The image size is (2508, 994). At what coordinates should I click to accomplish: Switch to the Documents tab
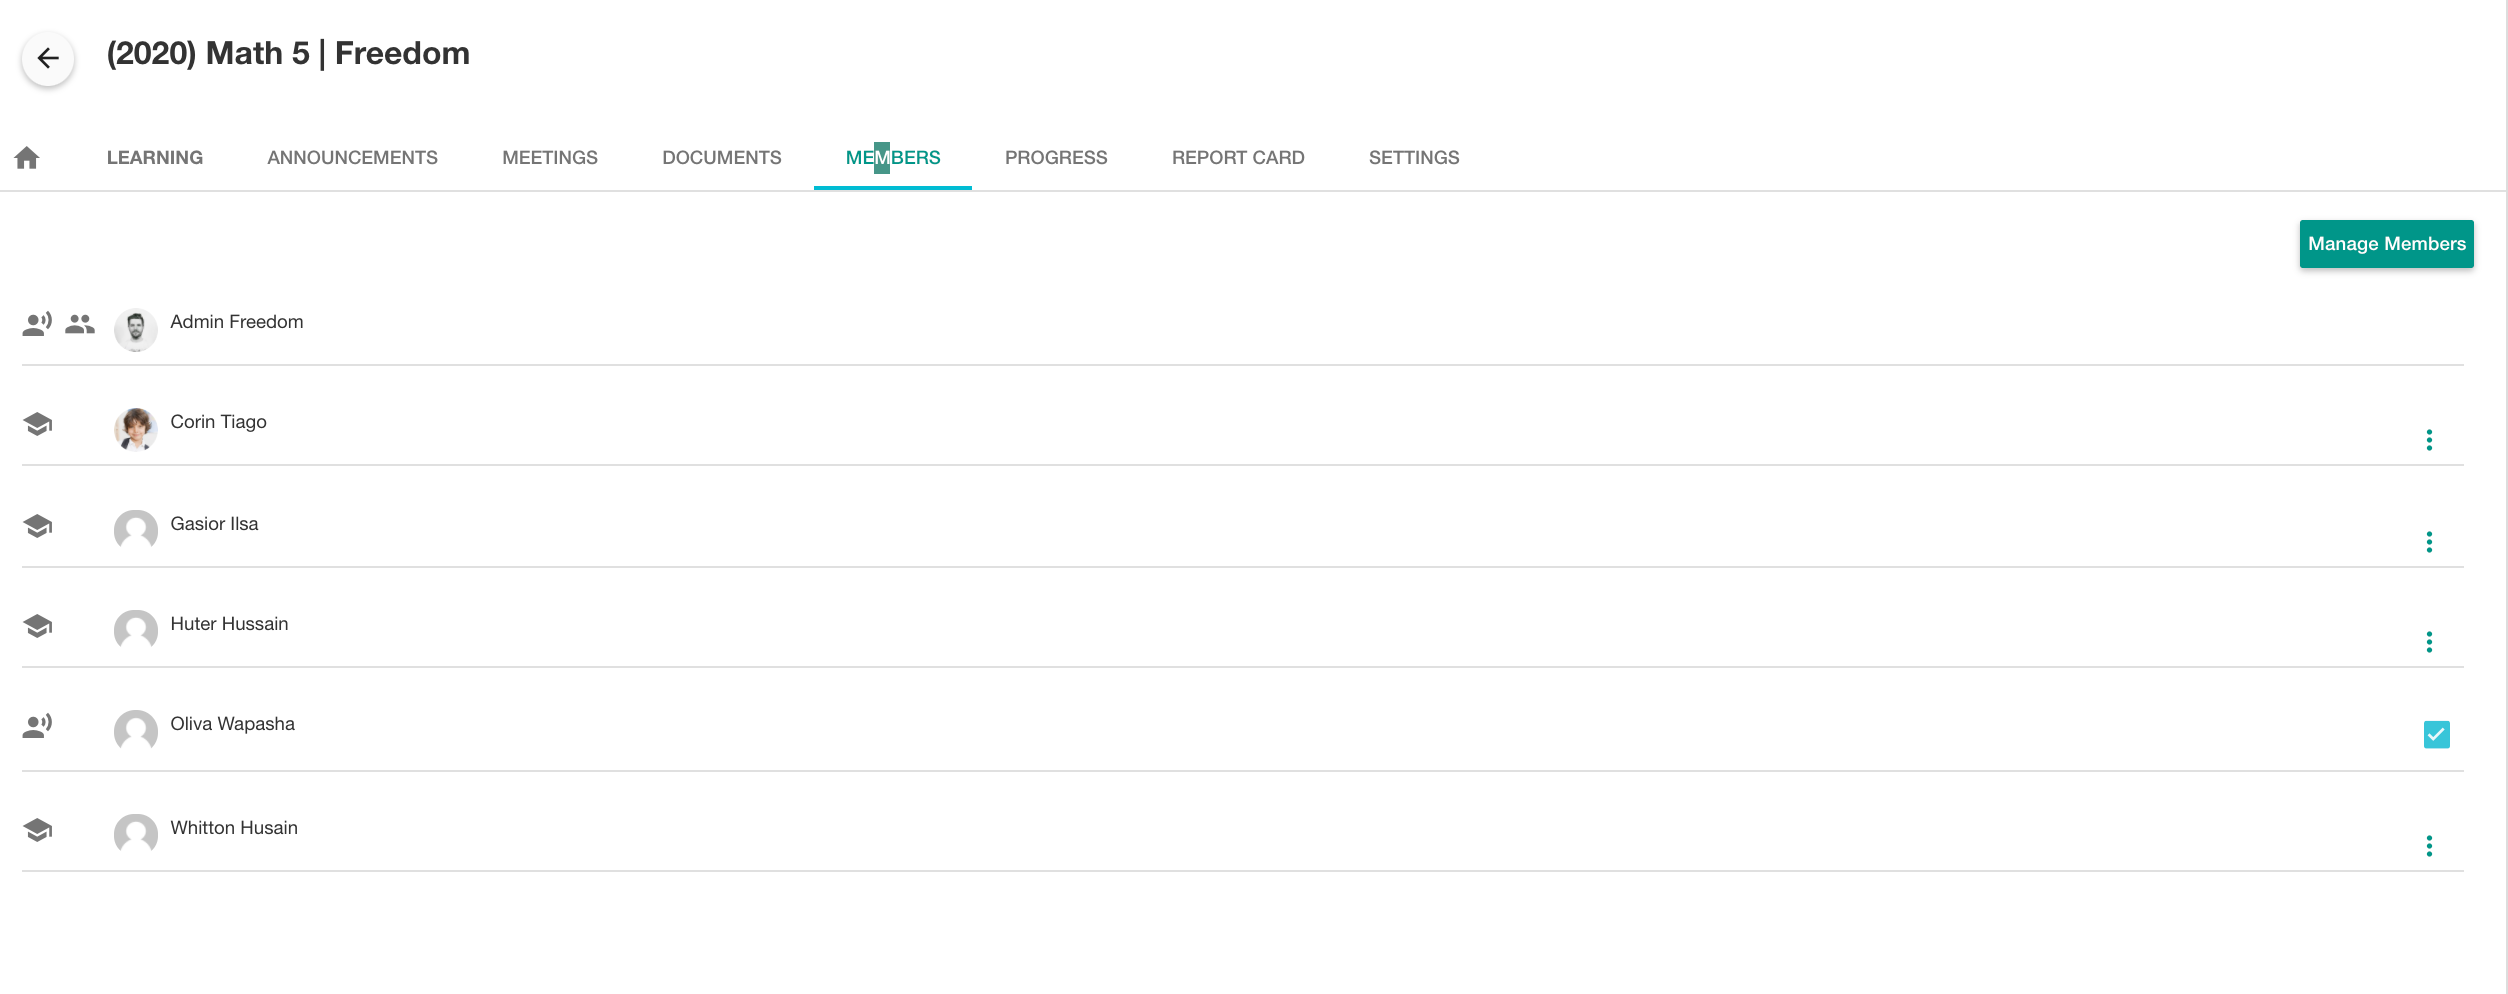722,158
